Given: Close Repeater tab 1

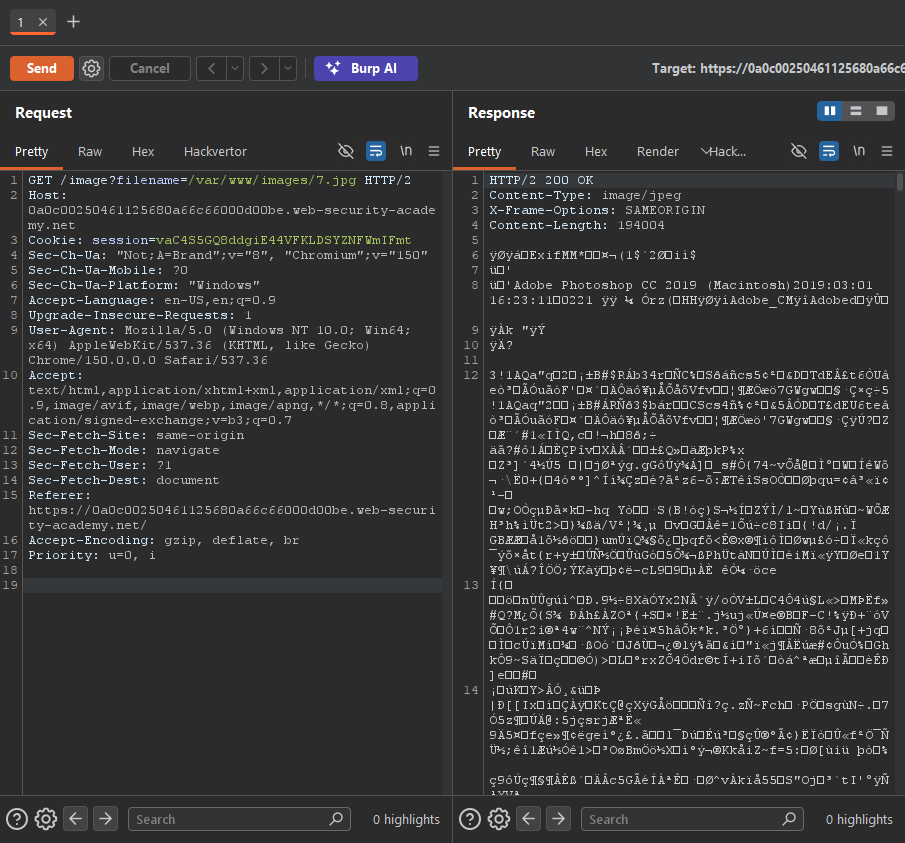Looking at the screenshot, I should (43, 22).
